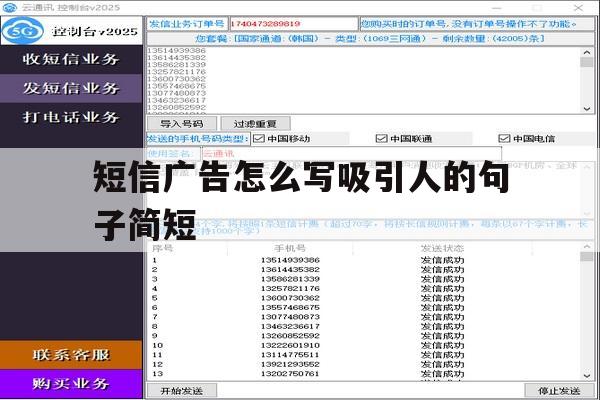Select table row with 13921293552
Image resolution: width=600 pixels, height=400 pixels.
point(364,364)
